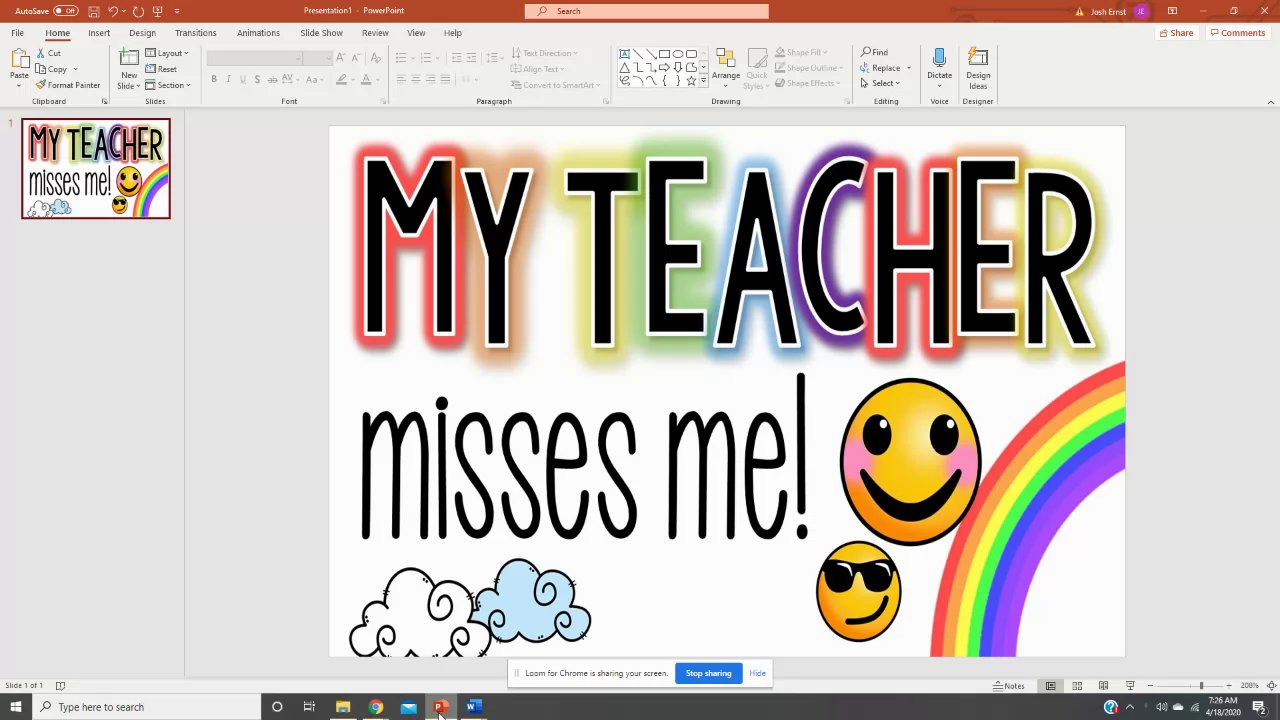Click the Bullets list icon
1280x720 pixels.
(401, 58)
